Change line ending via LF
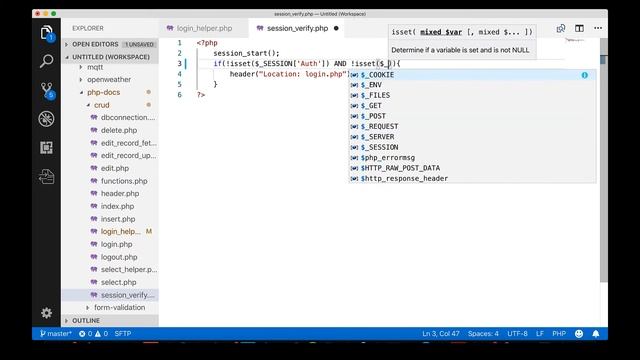Viewport: 640px width, 360px height. 540,333
